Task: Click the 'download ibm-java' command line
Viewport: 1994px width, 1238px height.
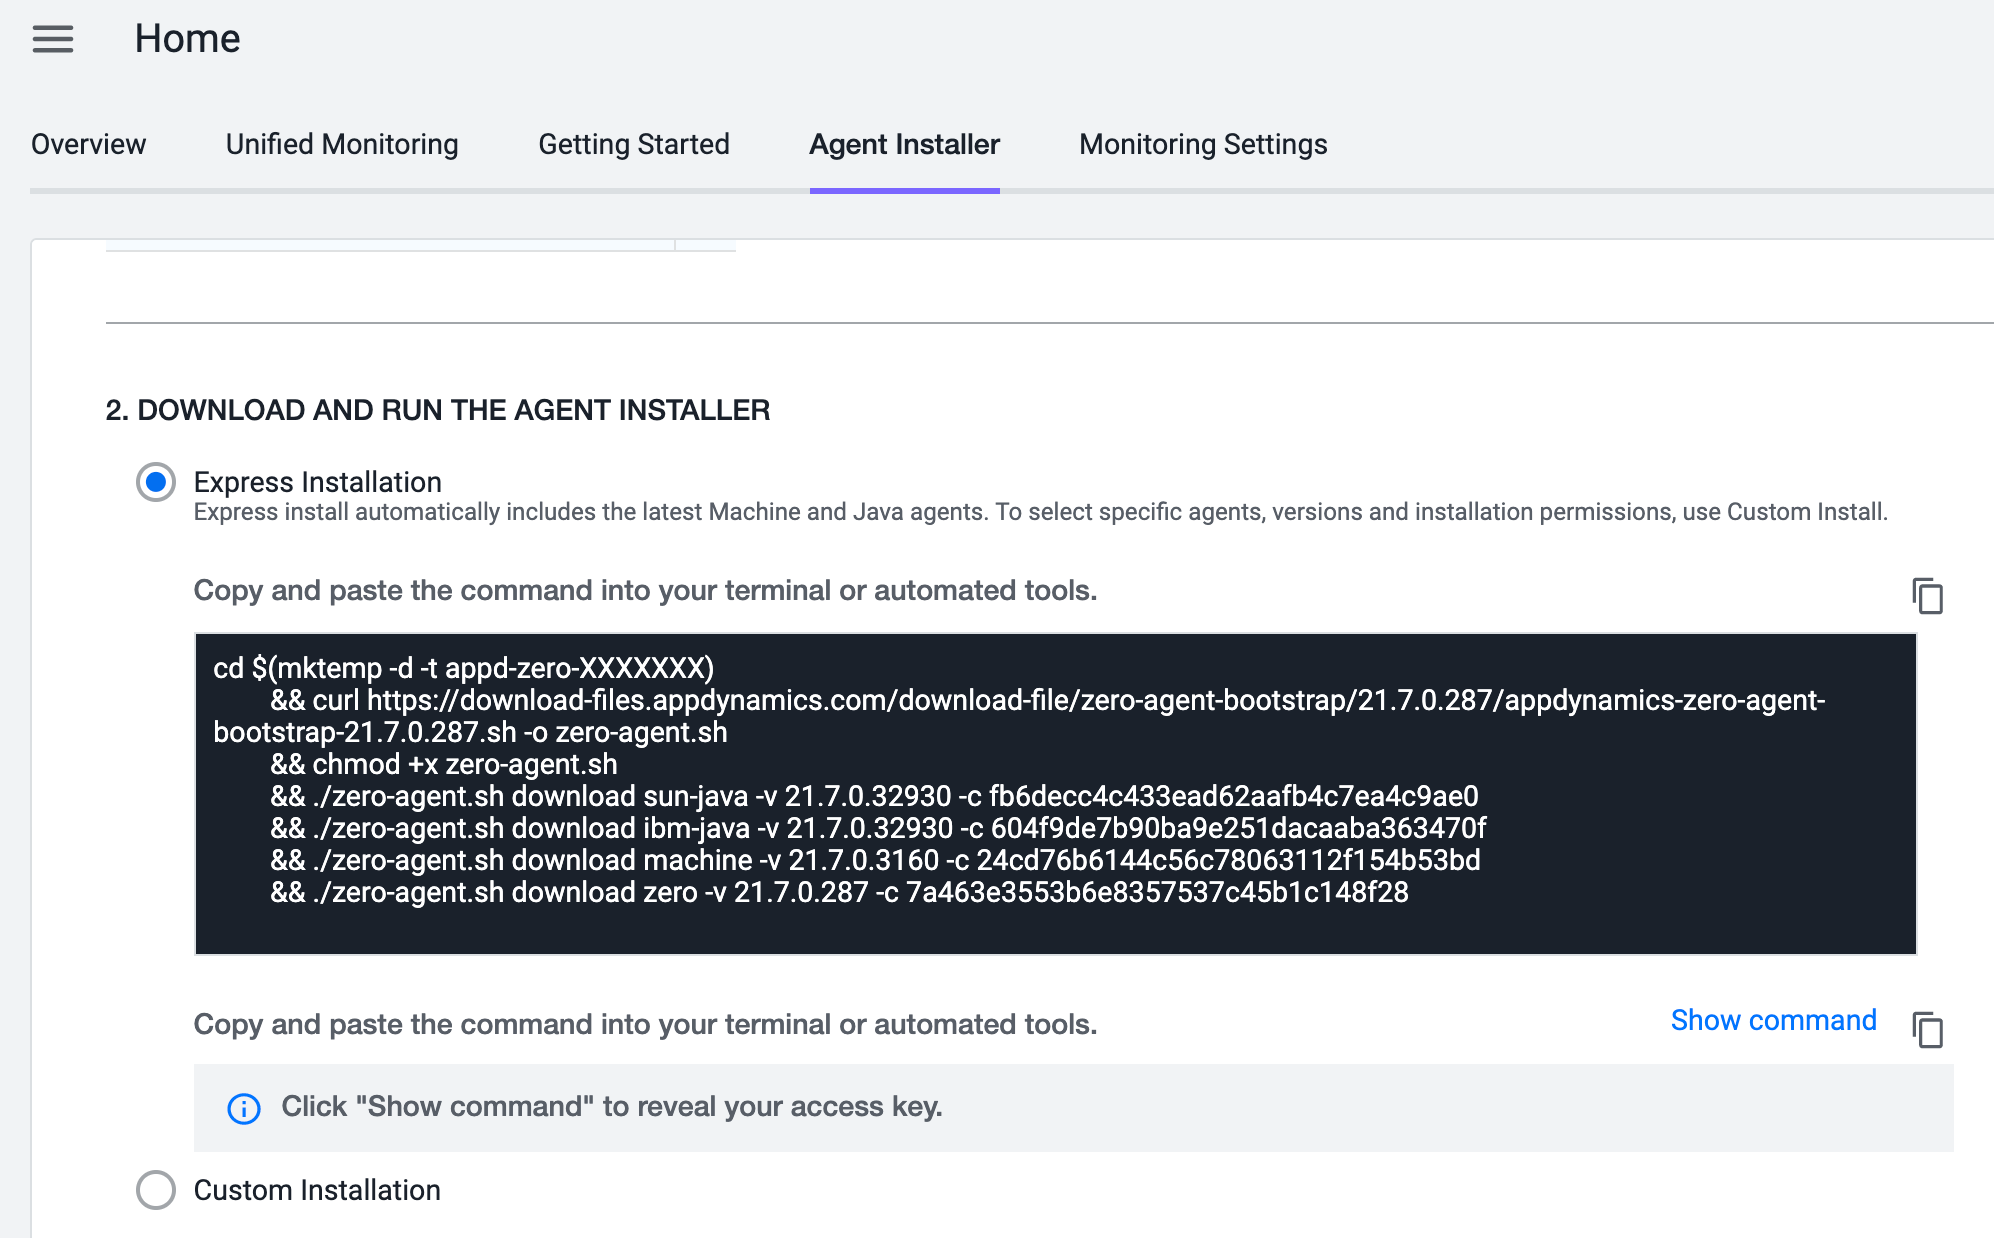Action: (878, 828)
